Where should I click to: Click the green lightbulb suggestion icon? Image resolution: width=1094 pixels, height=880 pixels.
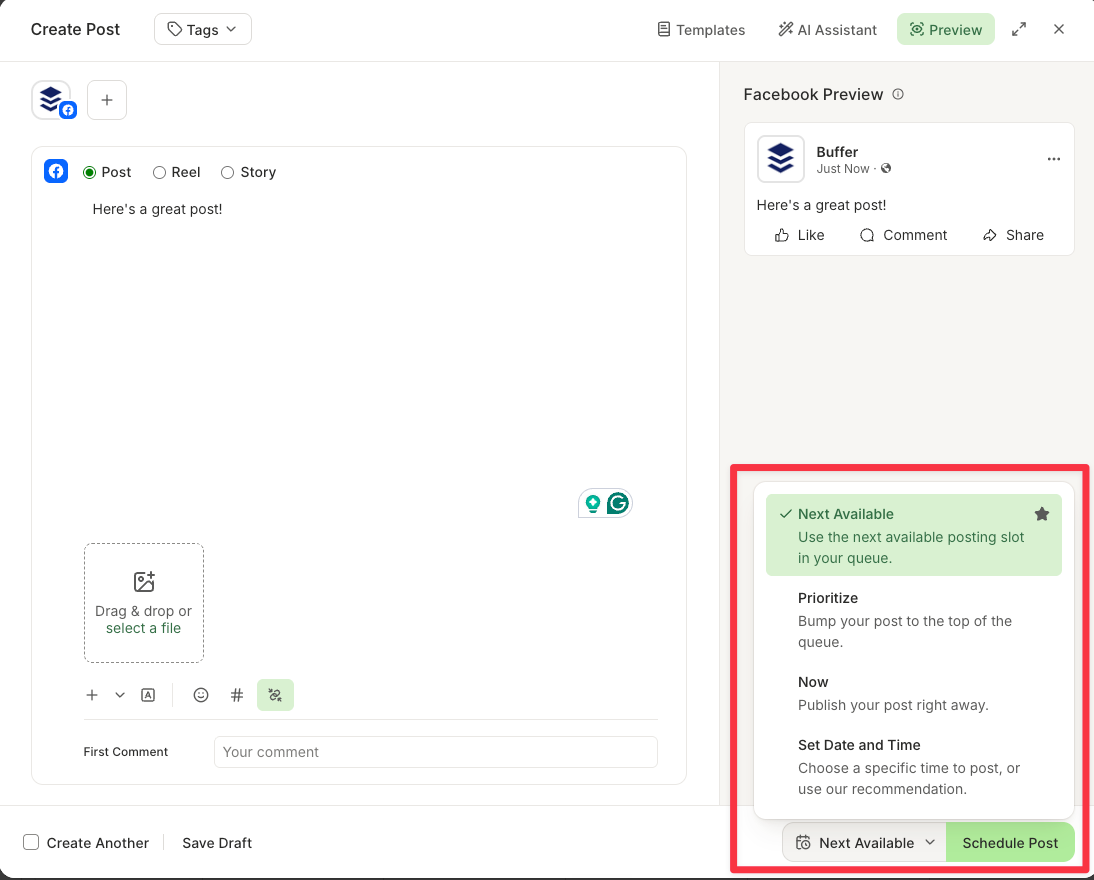[x=592, y=504]
